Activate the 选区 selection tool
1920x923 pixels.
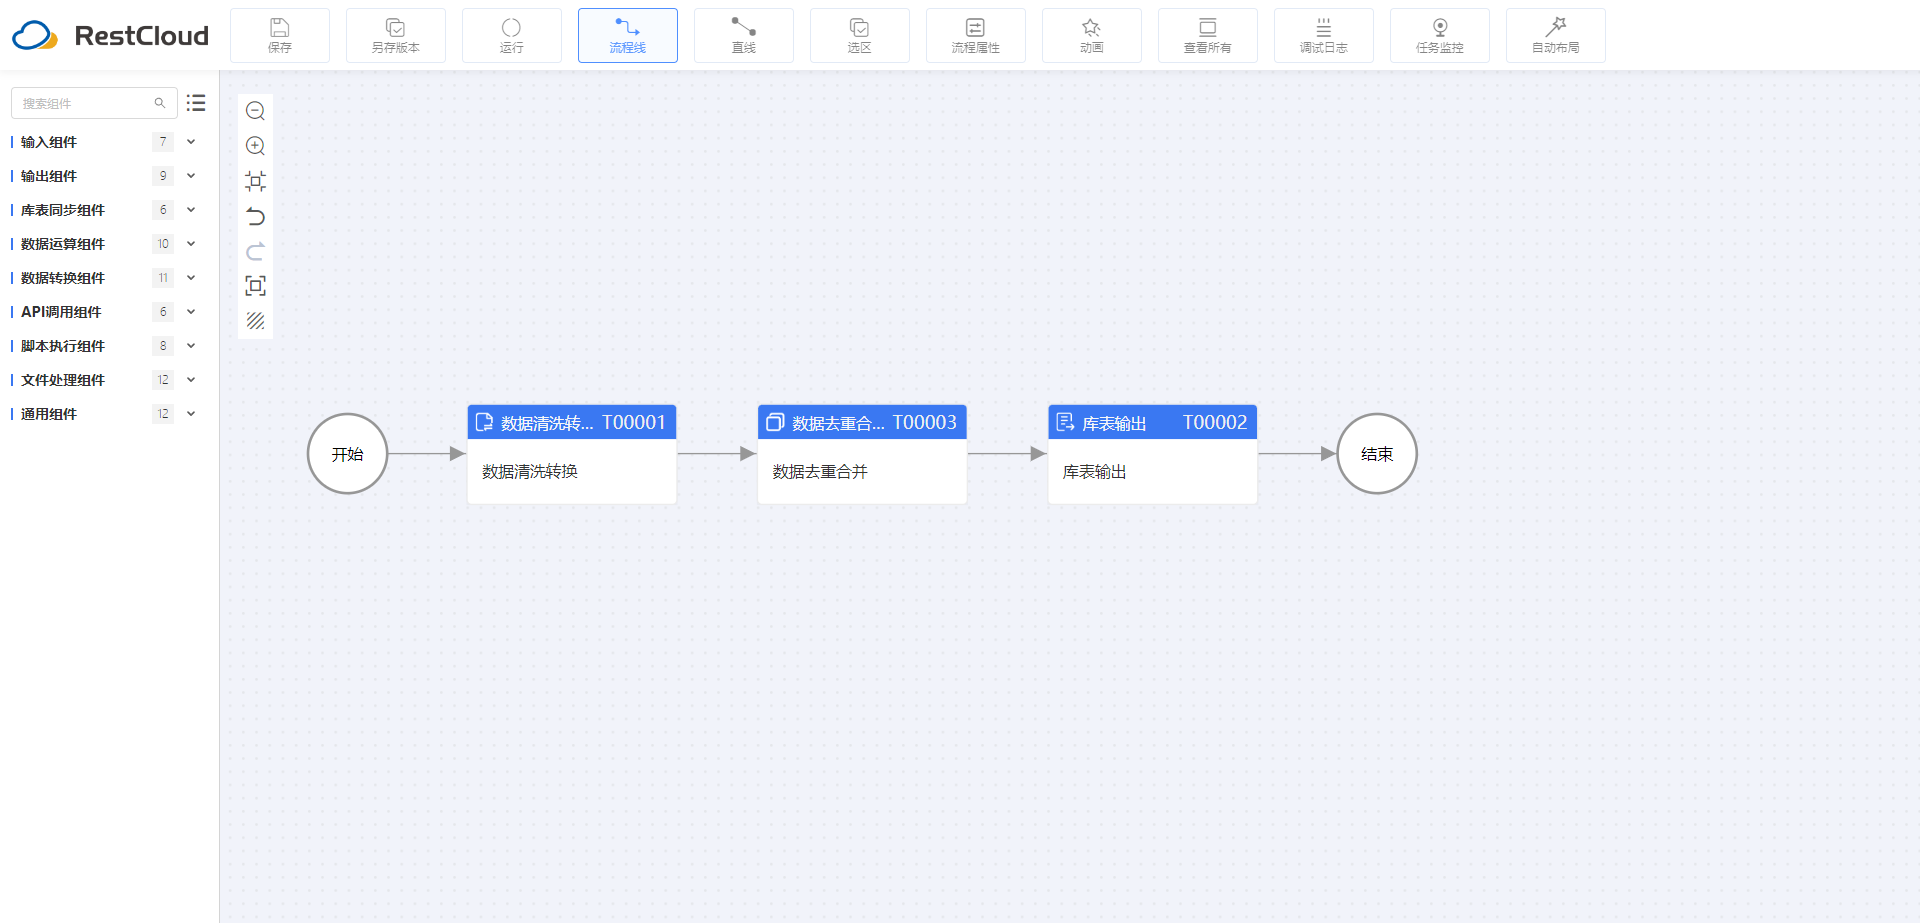click(860, 36)
